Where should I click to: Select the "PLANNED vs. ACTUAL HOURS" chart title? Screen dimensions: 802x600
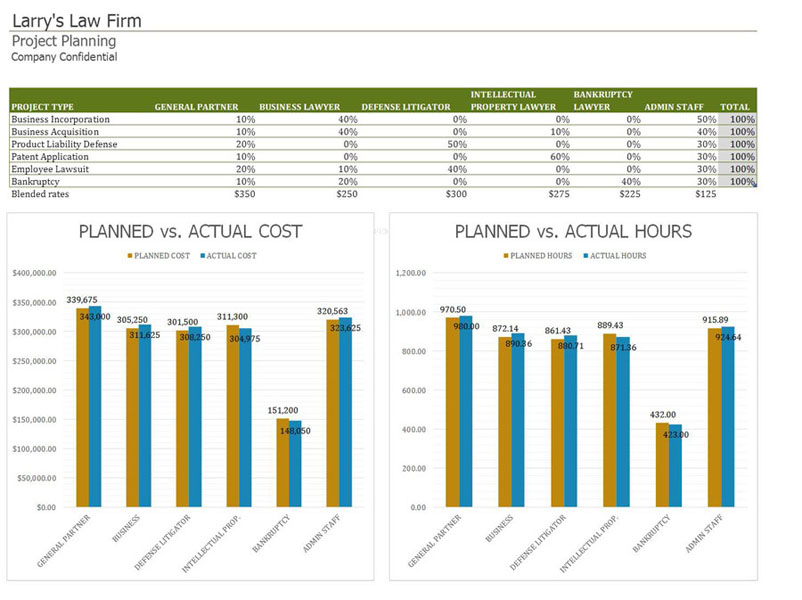[x=573, y=232]
